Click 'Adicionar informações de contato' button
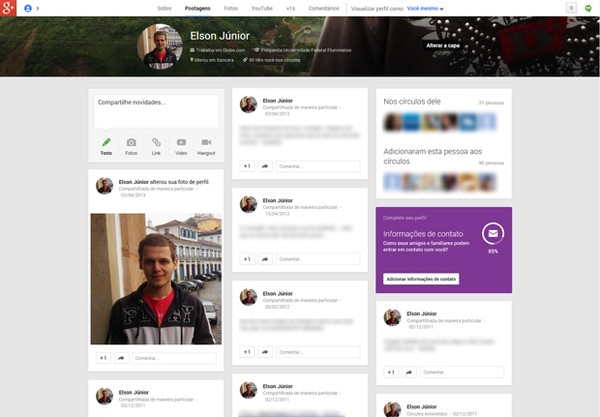 421,279
